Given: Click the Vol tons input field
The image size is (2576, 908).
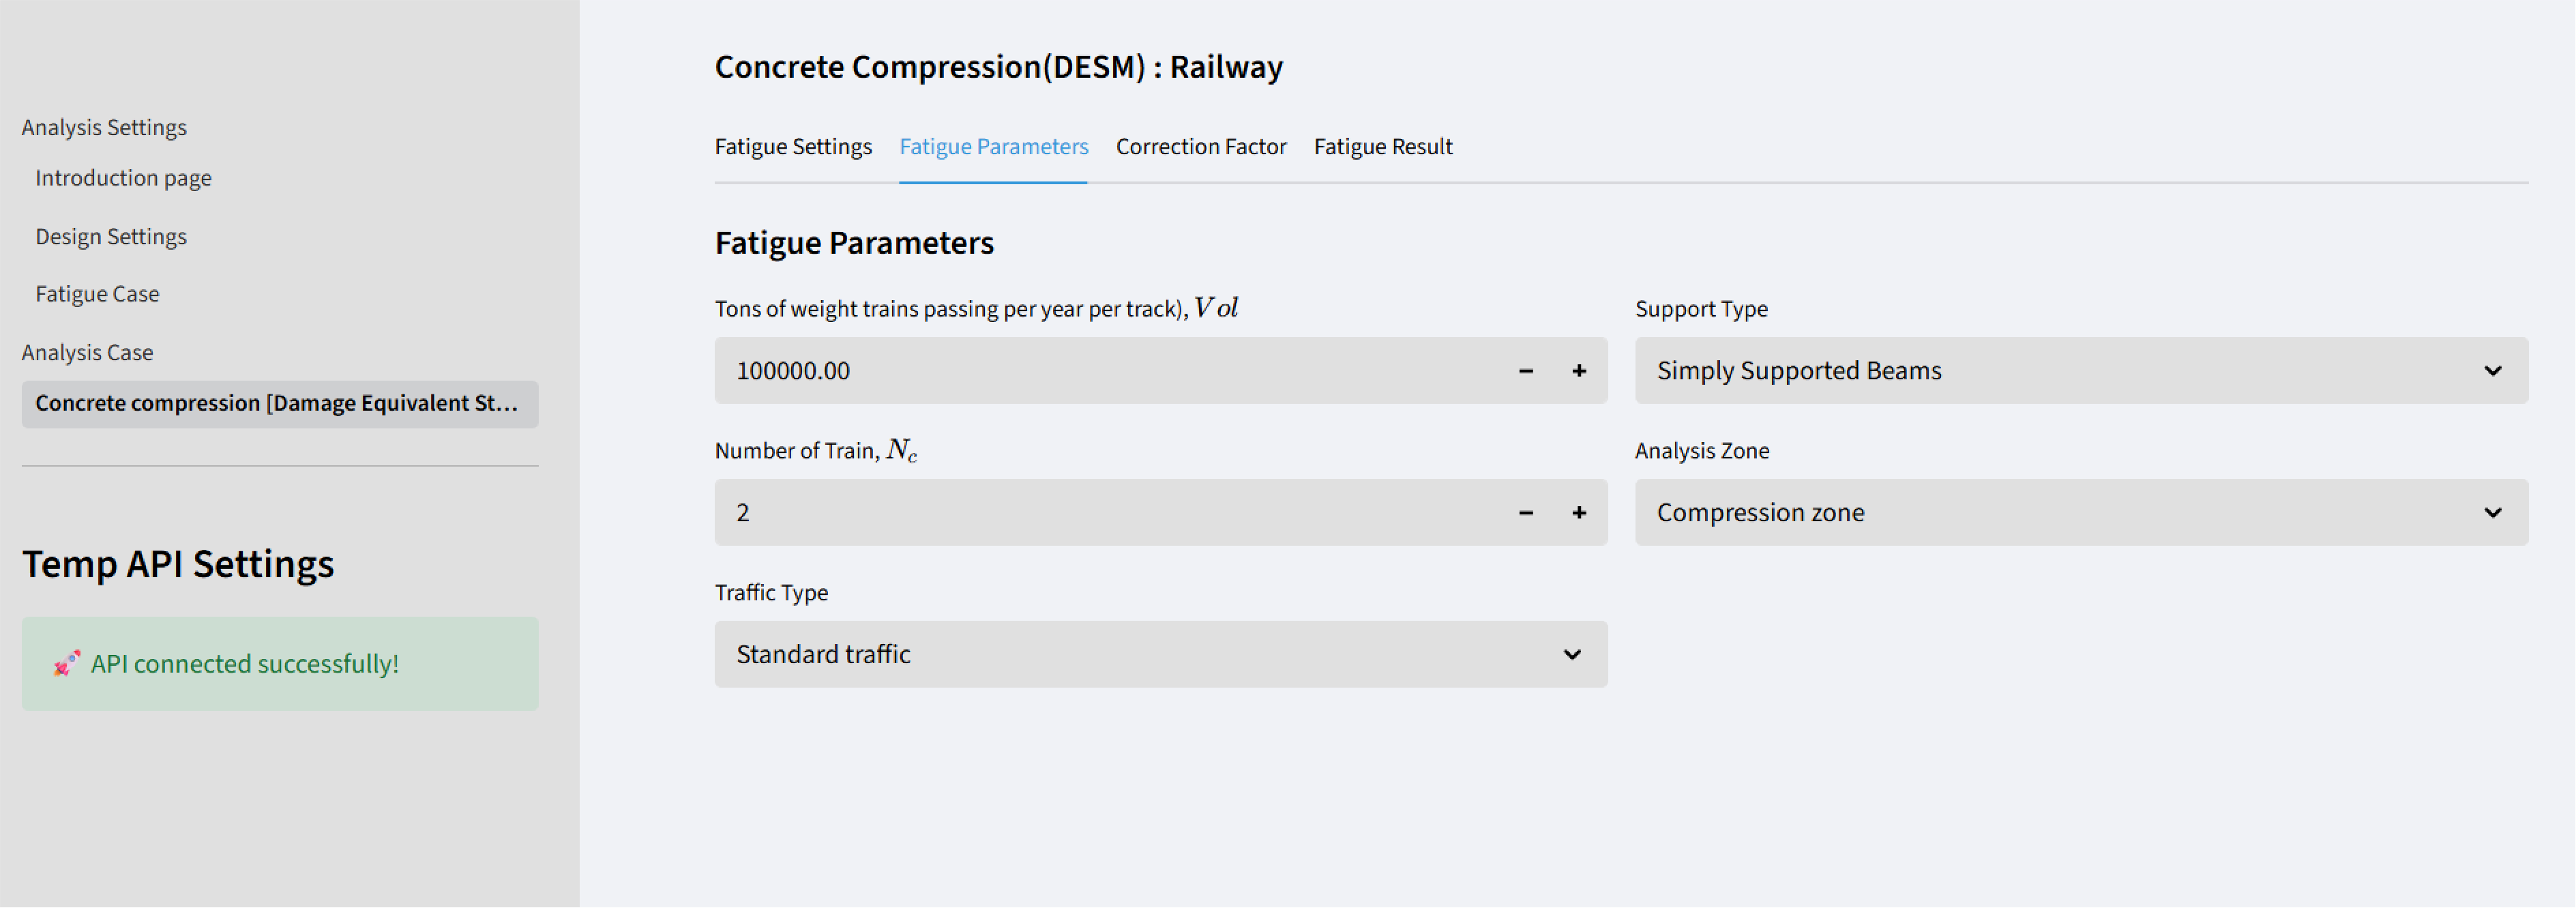Looking at the screenshot, I should click(1100, 371).
